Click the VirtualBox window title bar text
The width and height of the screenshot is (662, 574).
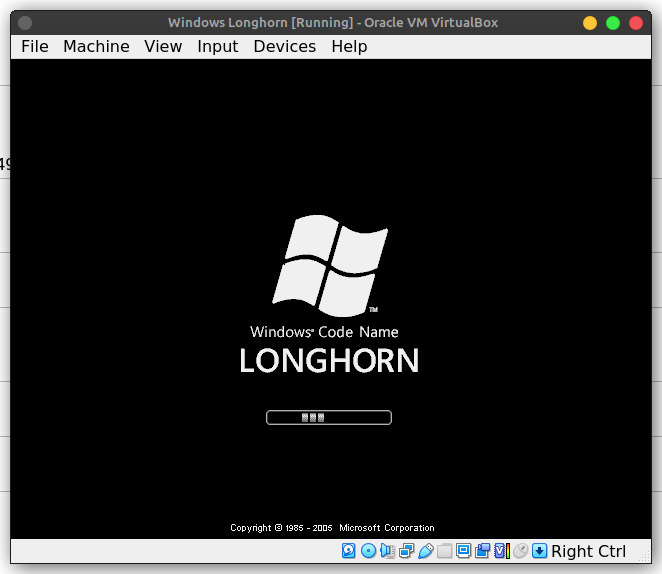(333, 22)
